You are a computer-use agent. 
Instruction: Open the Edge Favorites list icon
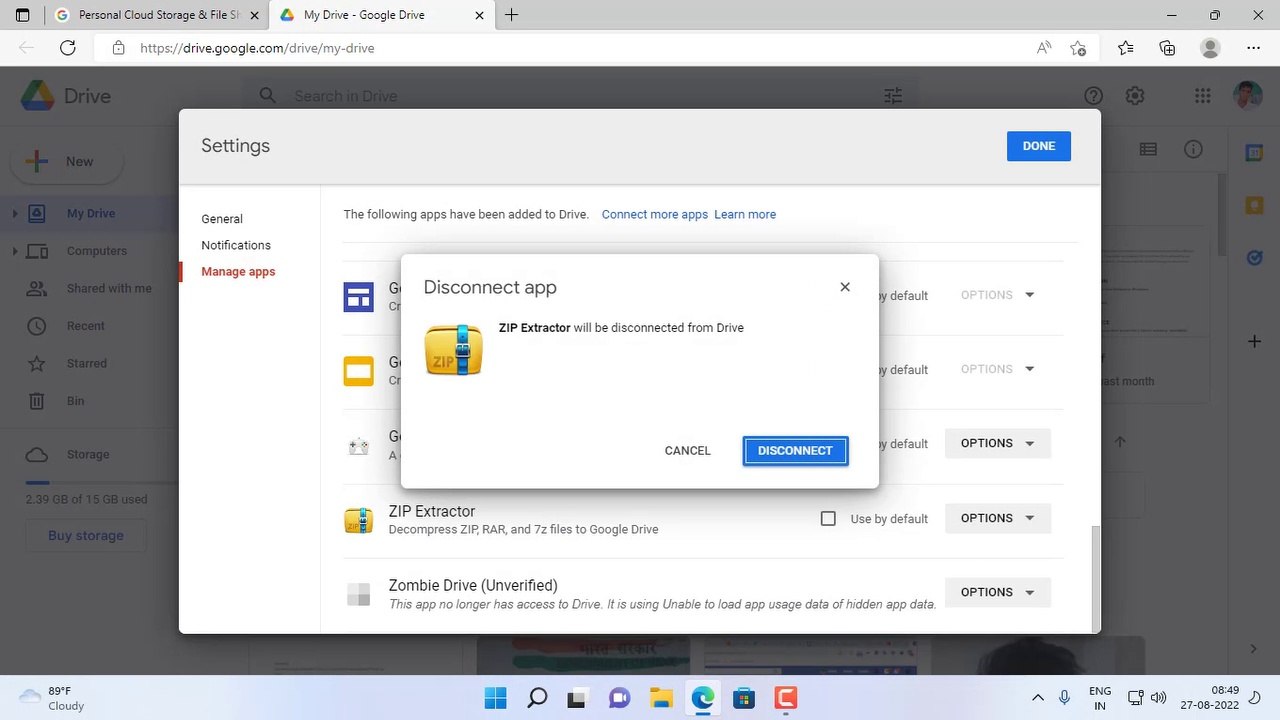click(x=1126, y=48)
